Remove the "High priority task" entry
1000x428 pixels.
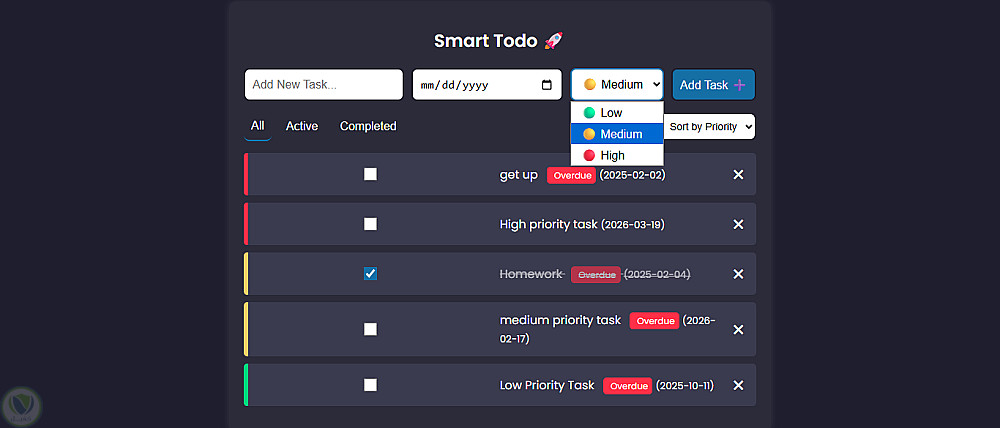(738, 224)
